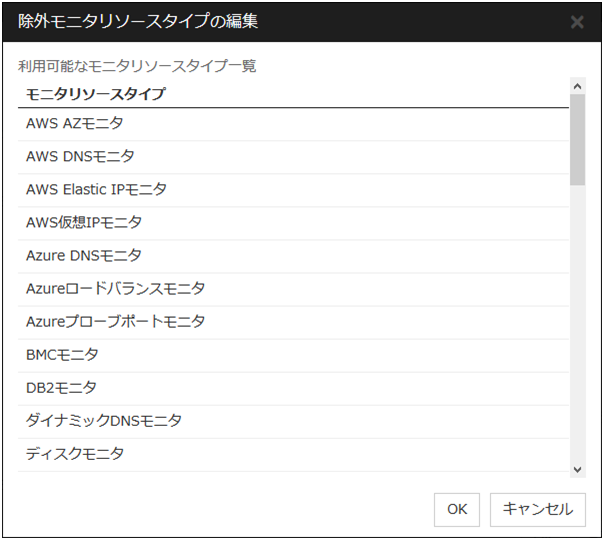This screenshot has width=604, height=540.
Task: Select Azure DNSモニタ row
Action: pyautogui.click(x=84, y=256)
